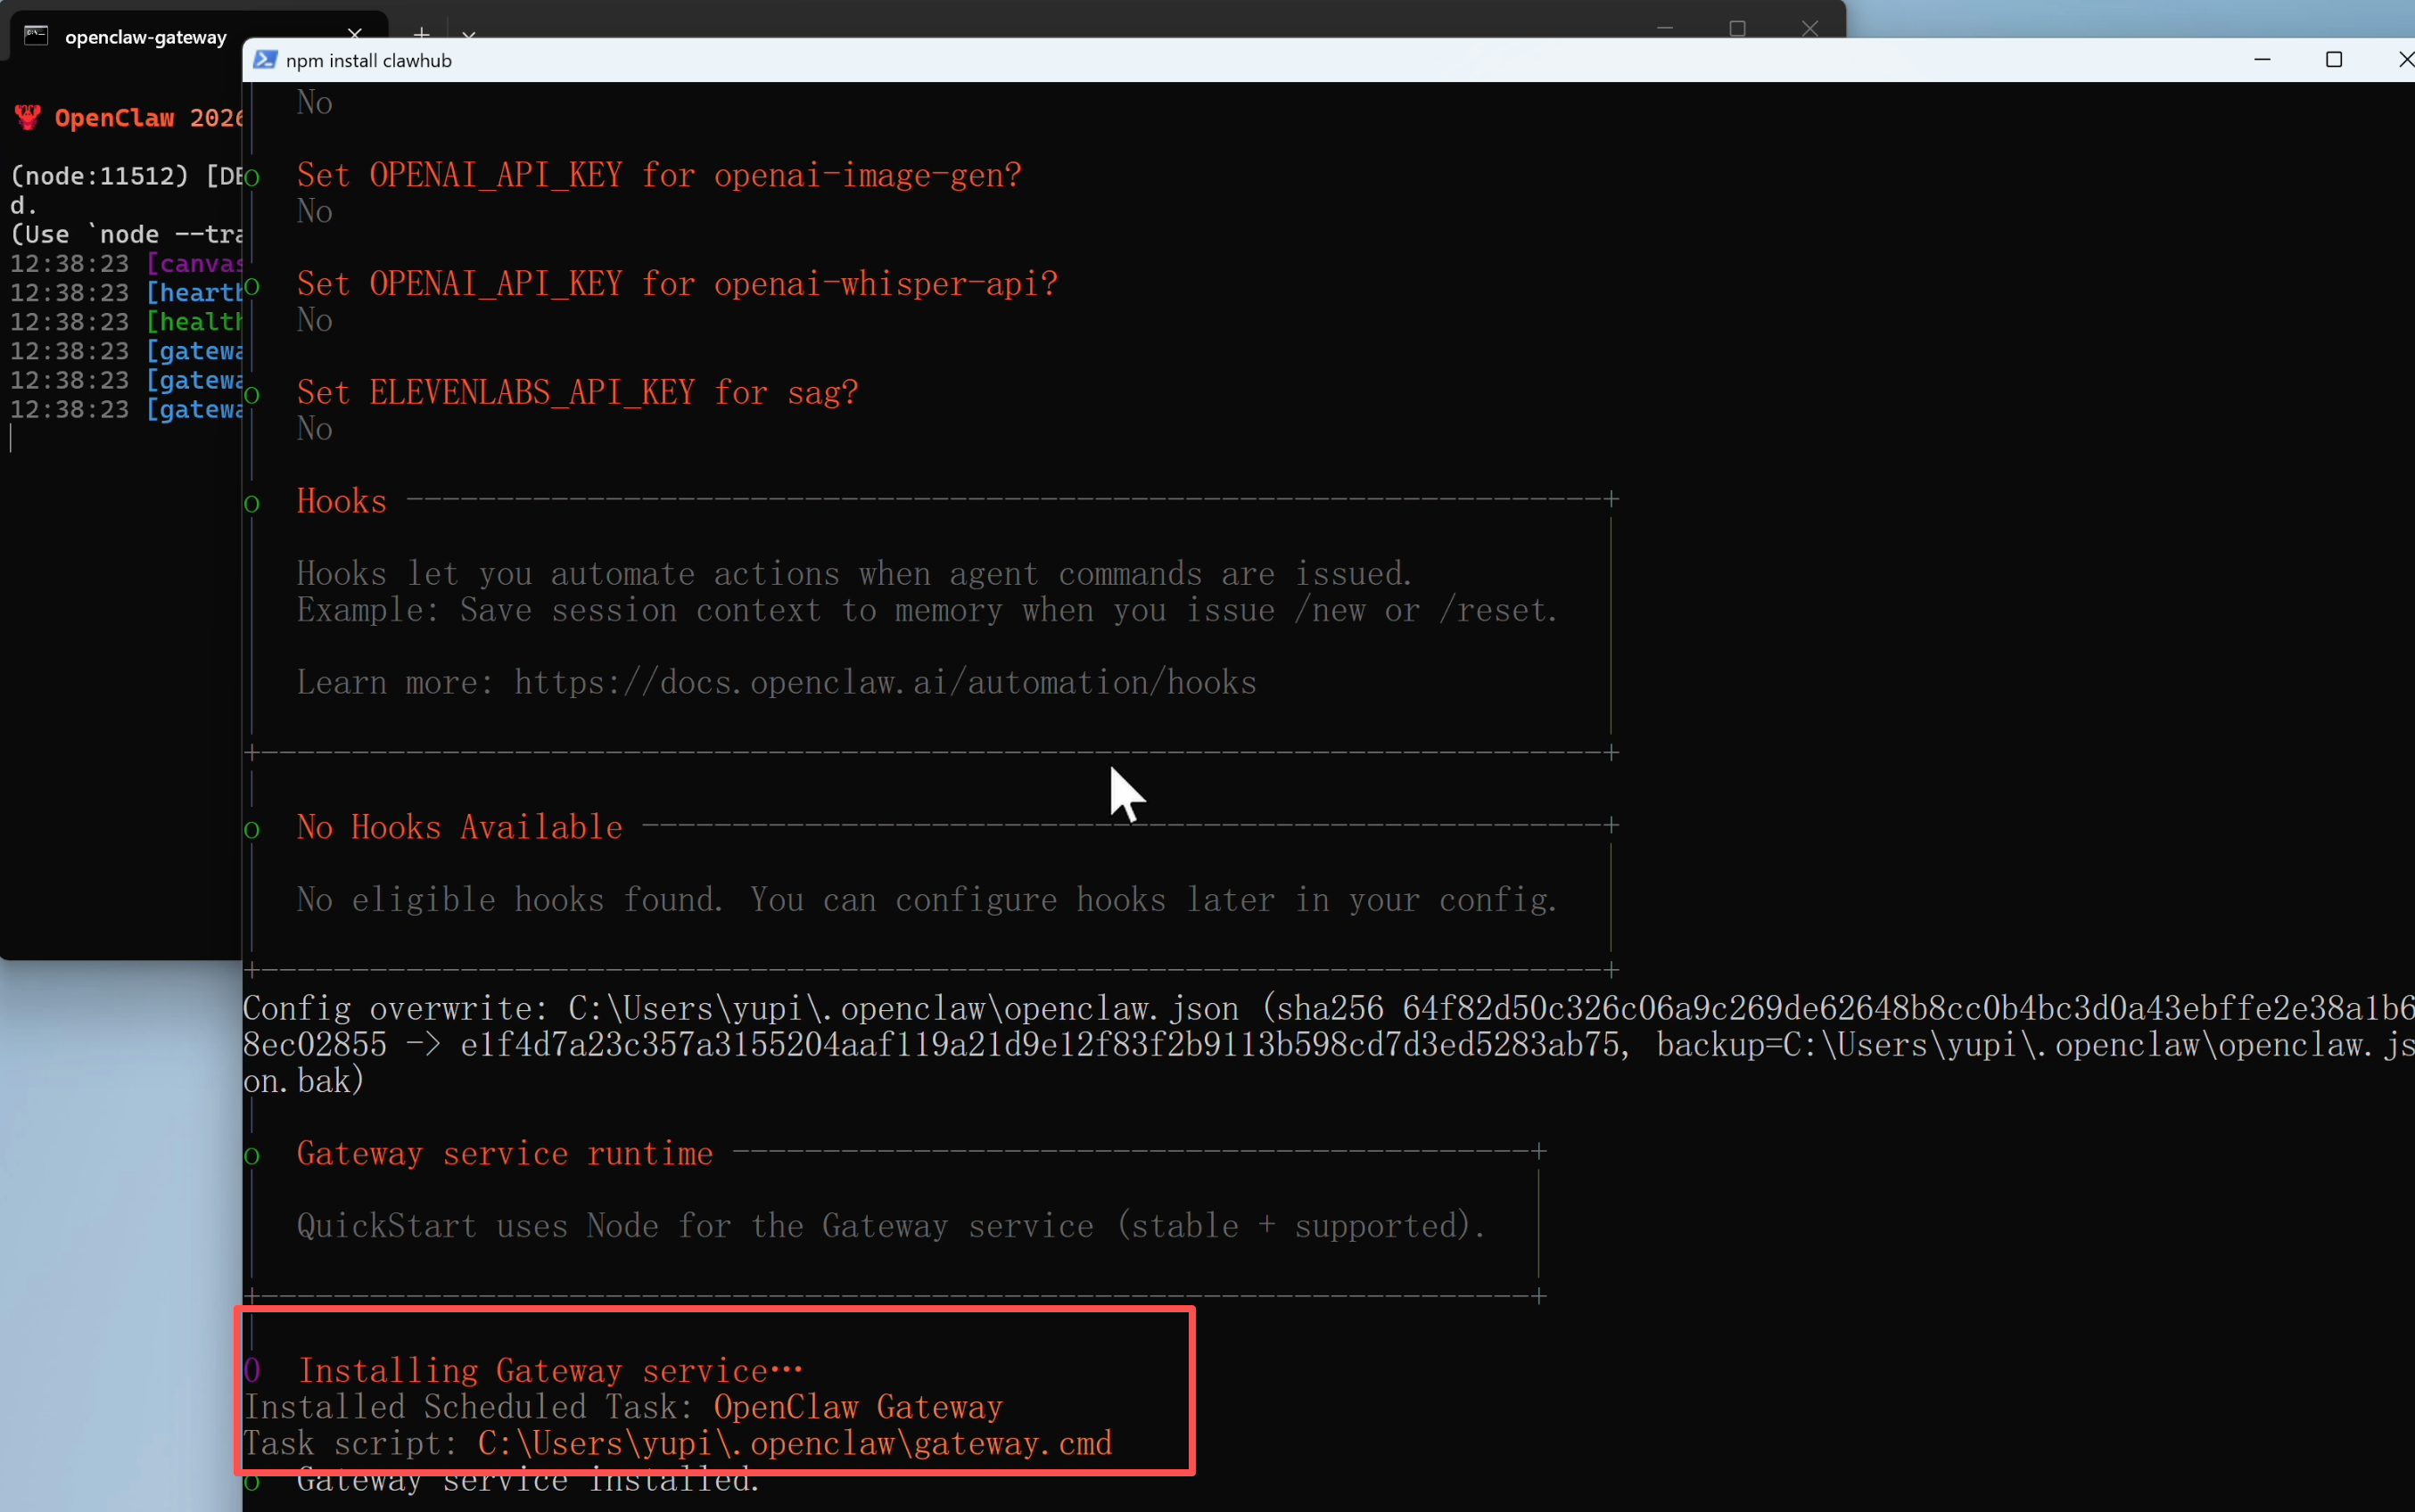Maximize the background Windows Terminal window
The width and height of the screenshot is (2415, 1512).
tap(1737, 28)
